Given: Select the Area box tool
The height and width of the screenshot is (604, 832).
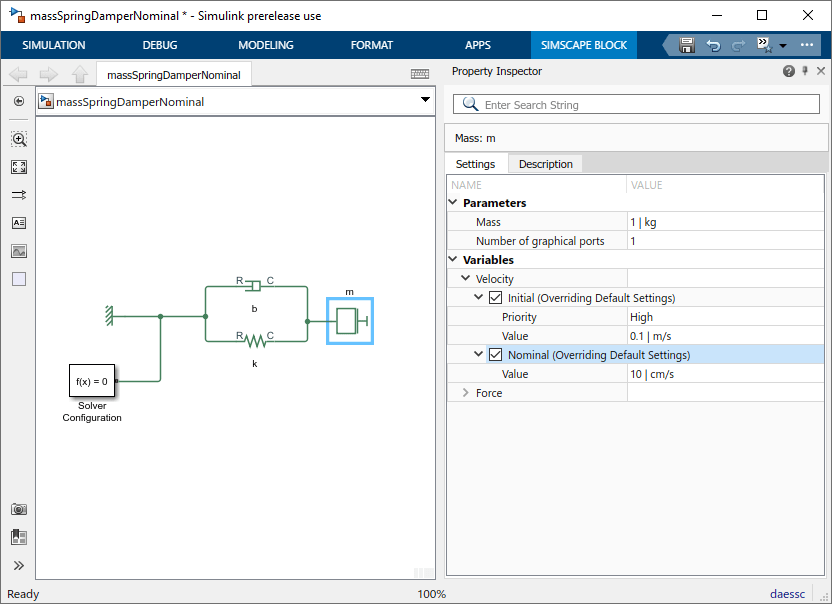Looking at the screenshot, I should point(19,279).
